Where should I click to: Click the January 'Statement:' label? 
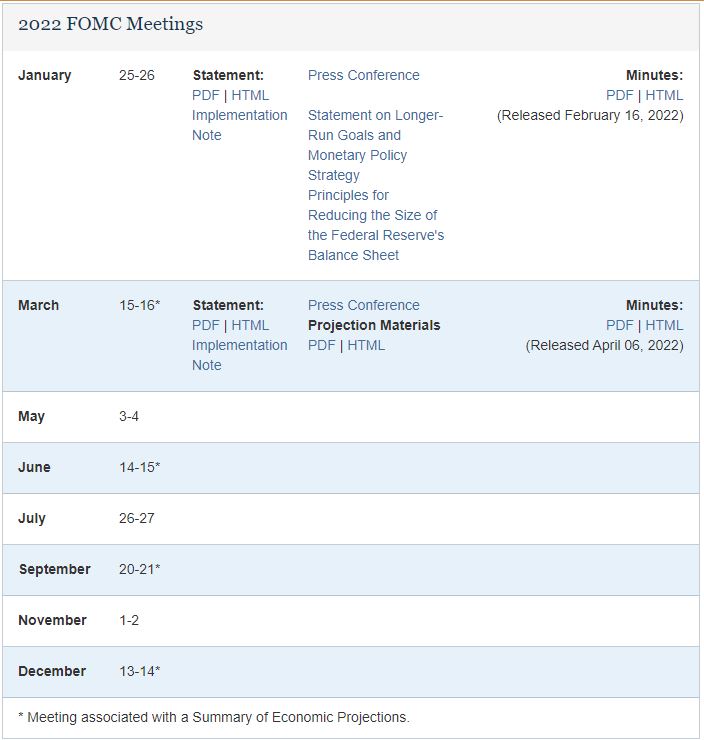coord(228,76)
